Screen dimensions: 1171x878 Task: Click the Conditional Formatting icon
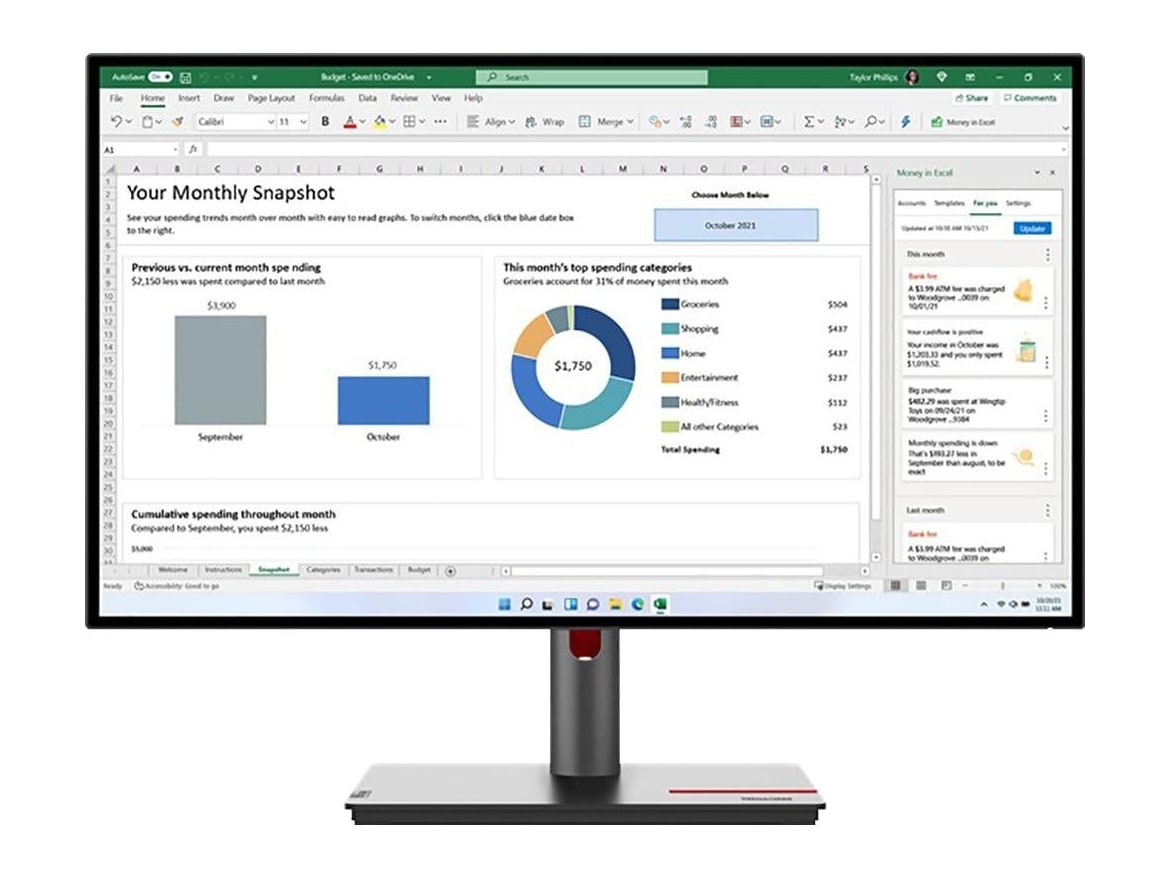736,121
